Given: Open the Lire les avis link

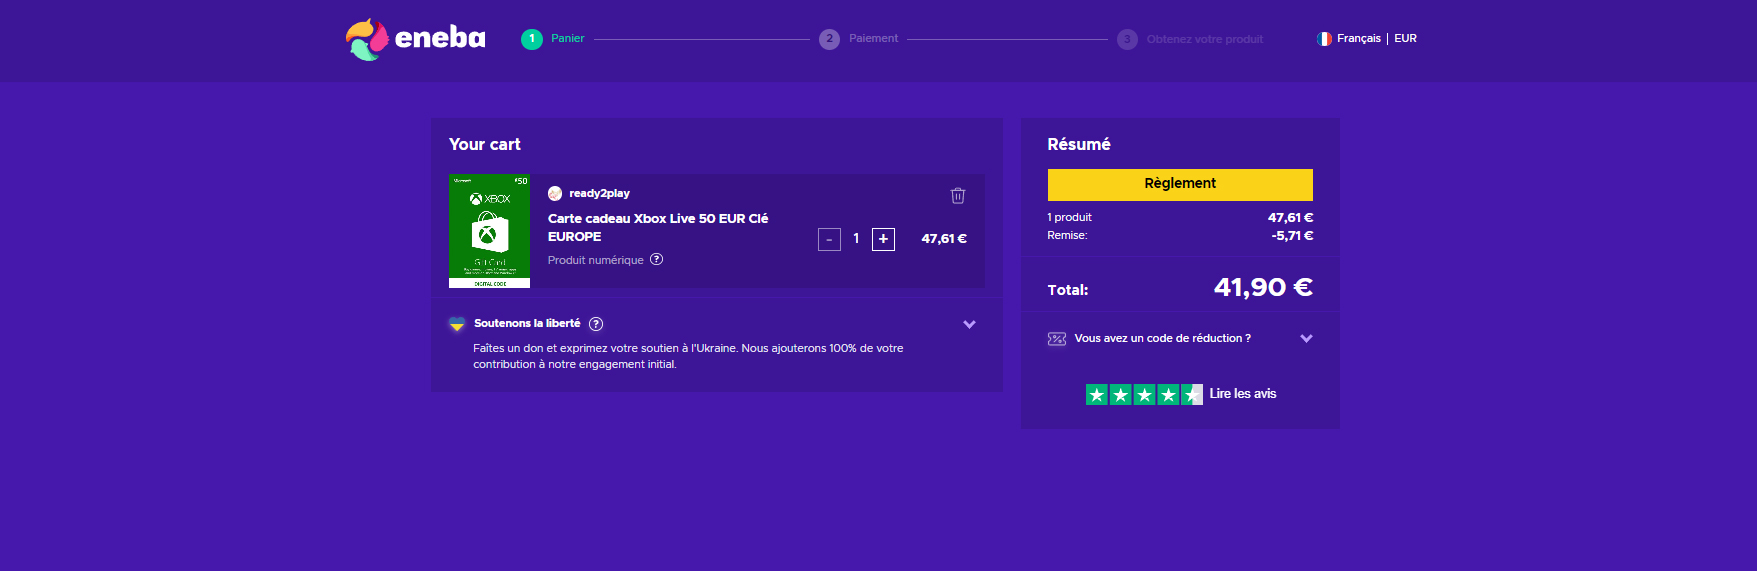Looking at the screenshot, I should [x=1242, y=394].
